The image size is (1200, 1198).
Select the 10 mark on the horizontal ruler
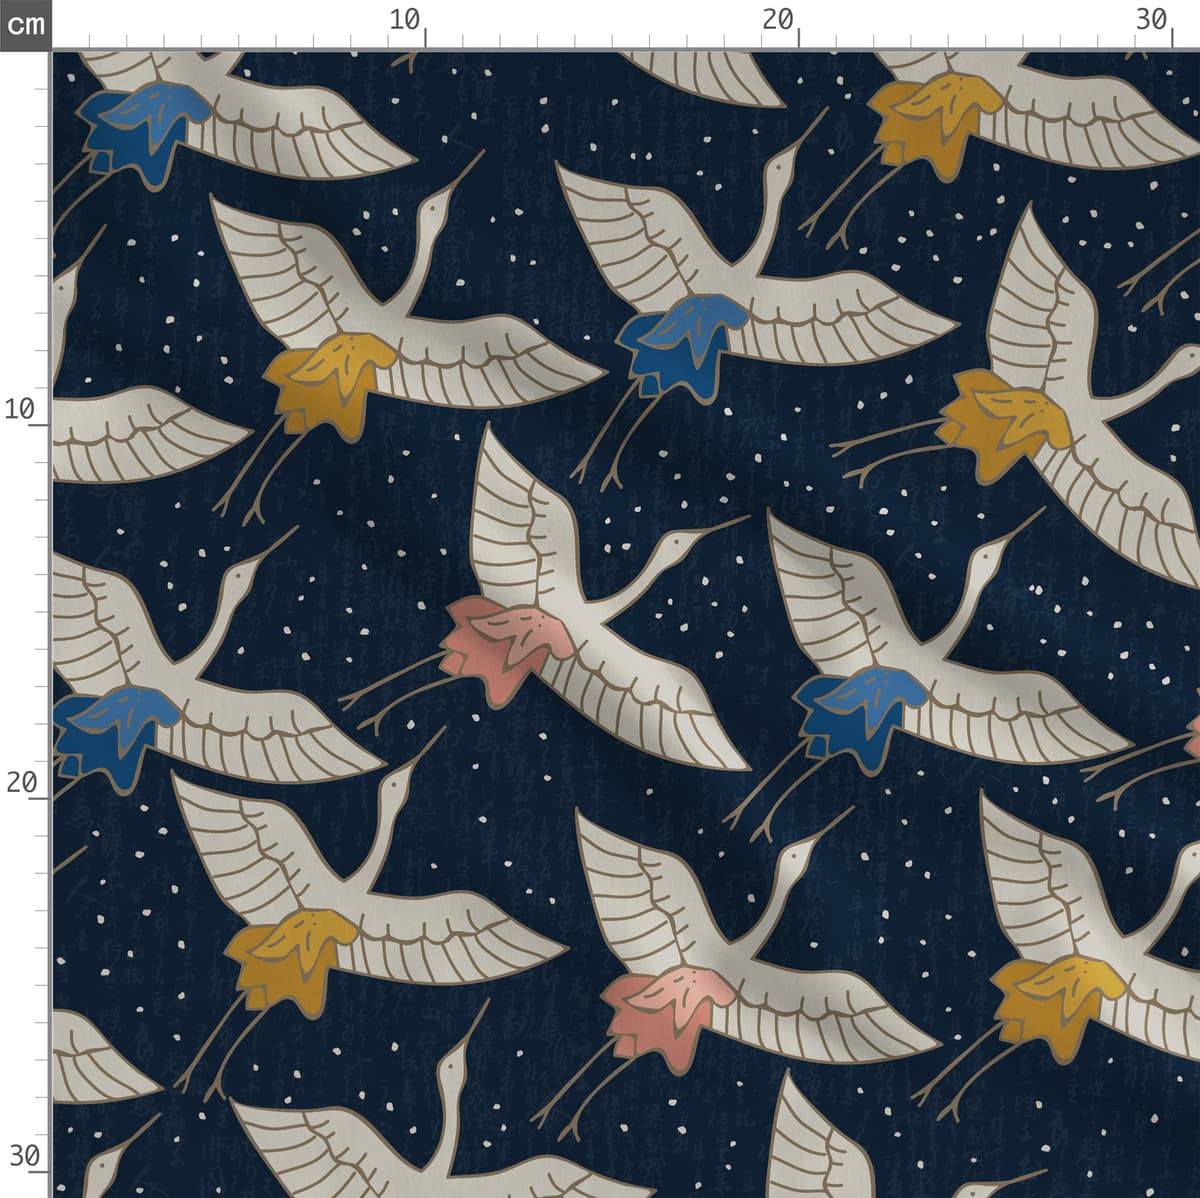[x=405, y=19]
